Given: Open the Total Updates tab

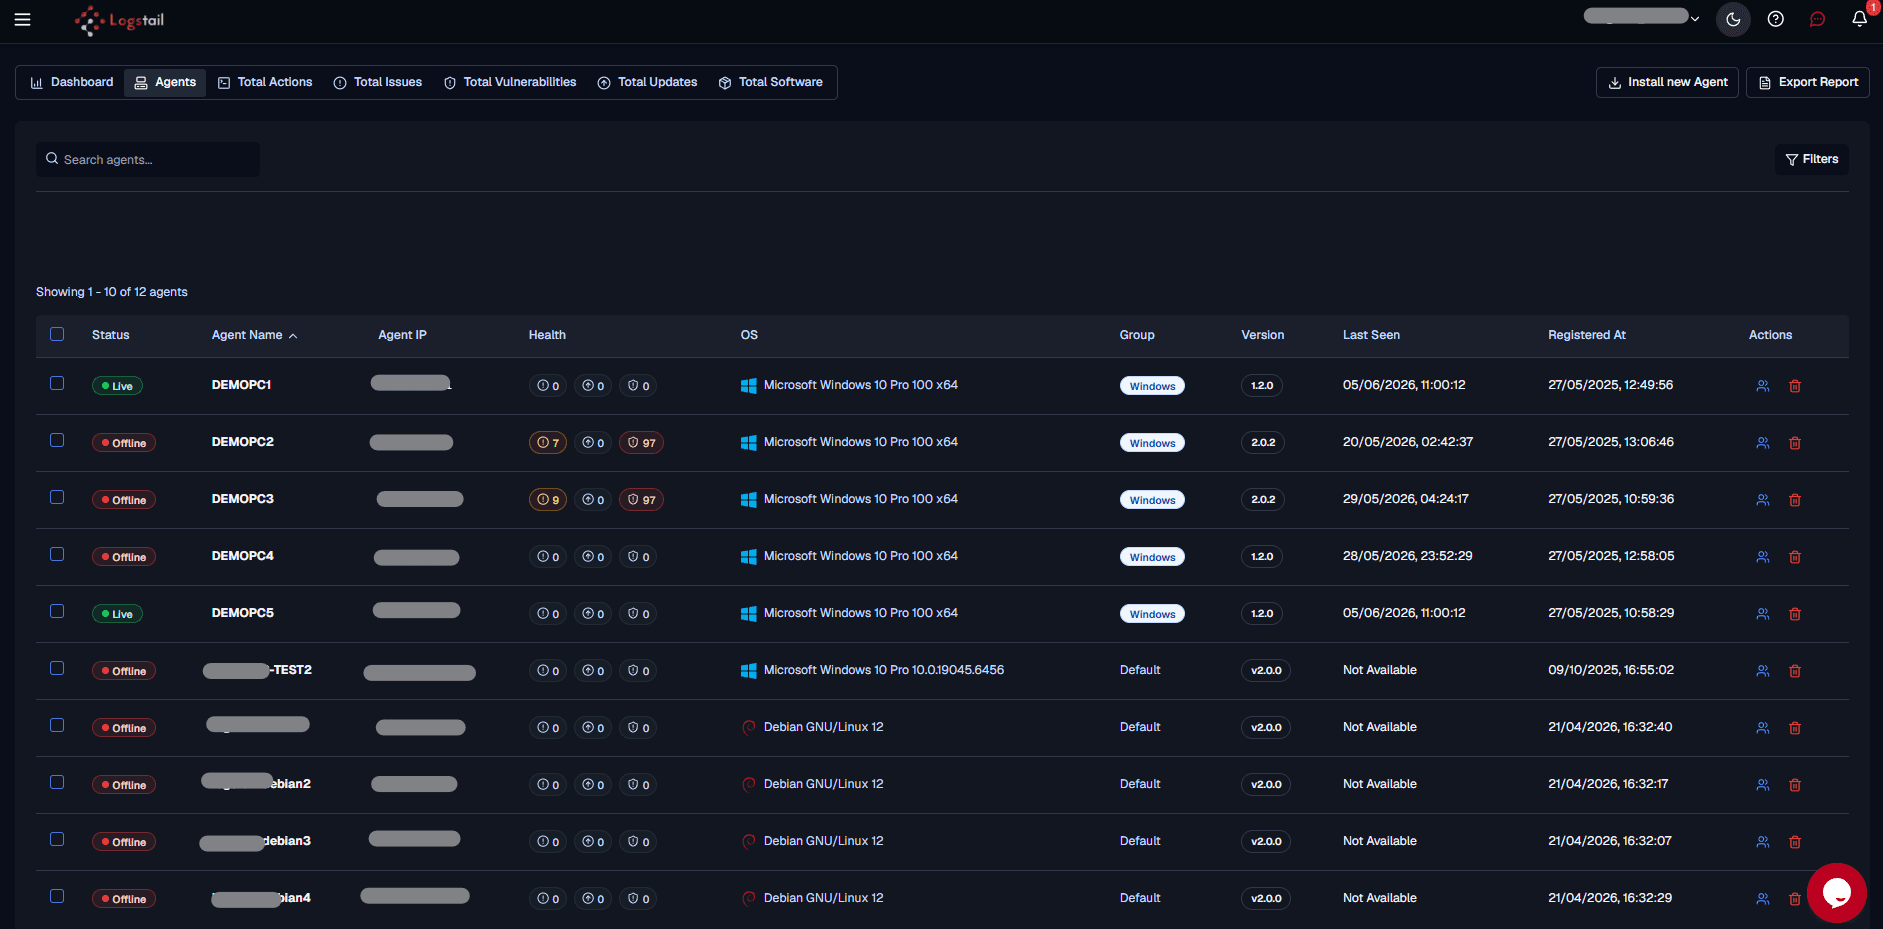Looking at the screenshot, I should (x=647, y=82).
